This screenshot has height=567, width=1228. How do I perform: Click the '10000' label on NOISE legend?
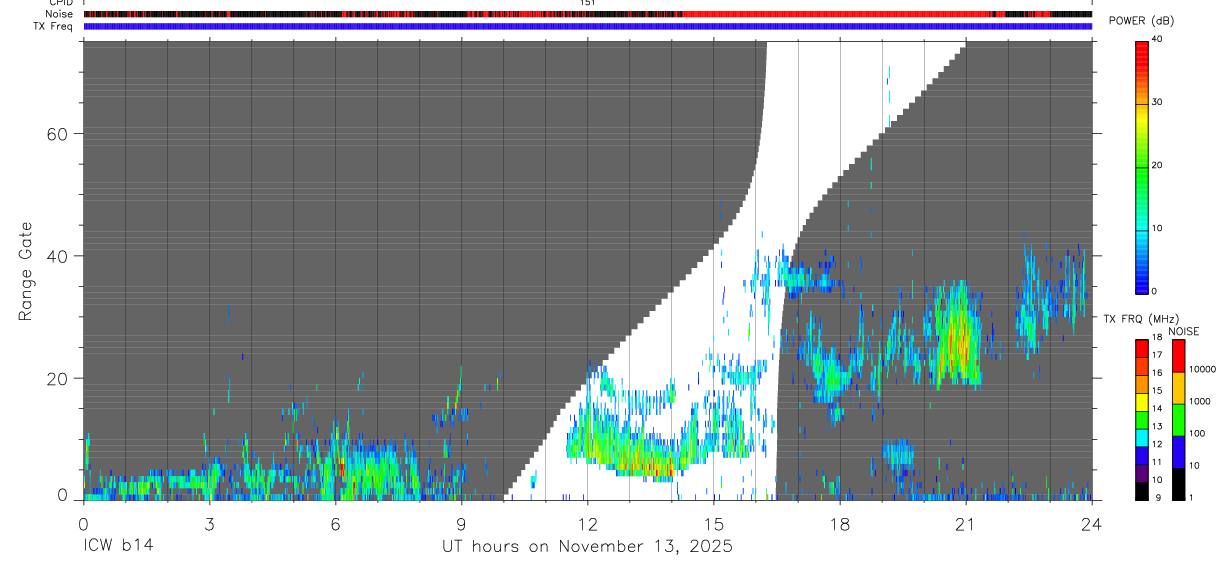(1203, 369)
